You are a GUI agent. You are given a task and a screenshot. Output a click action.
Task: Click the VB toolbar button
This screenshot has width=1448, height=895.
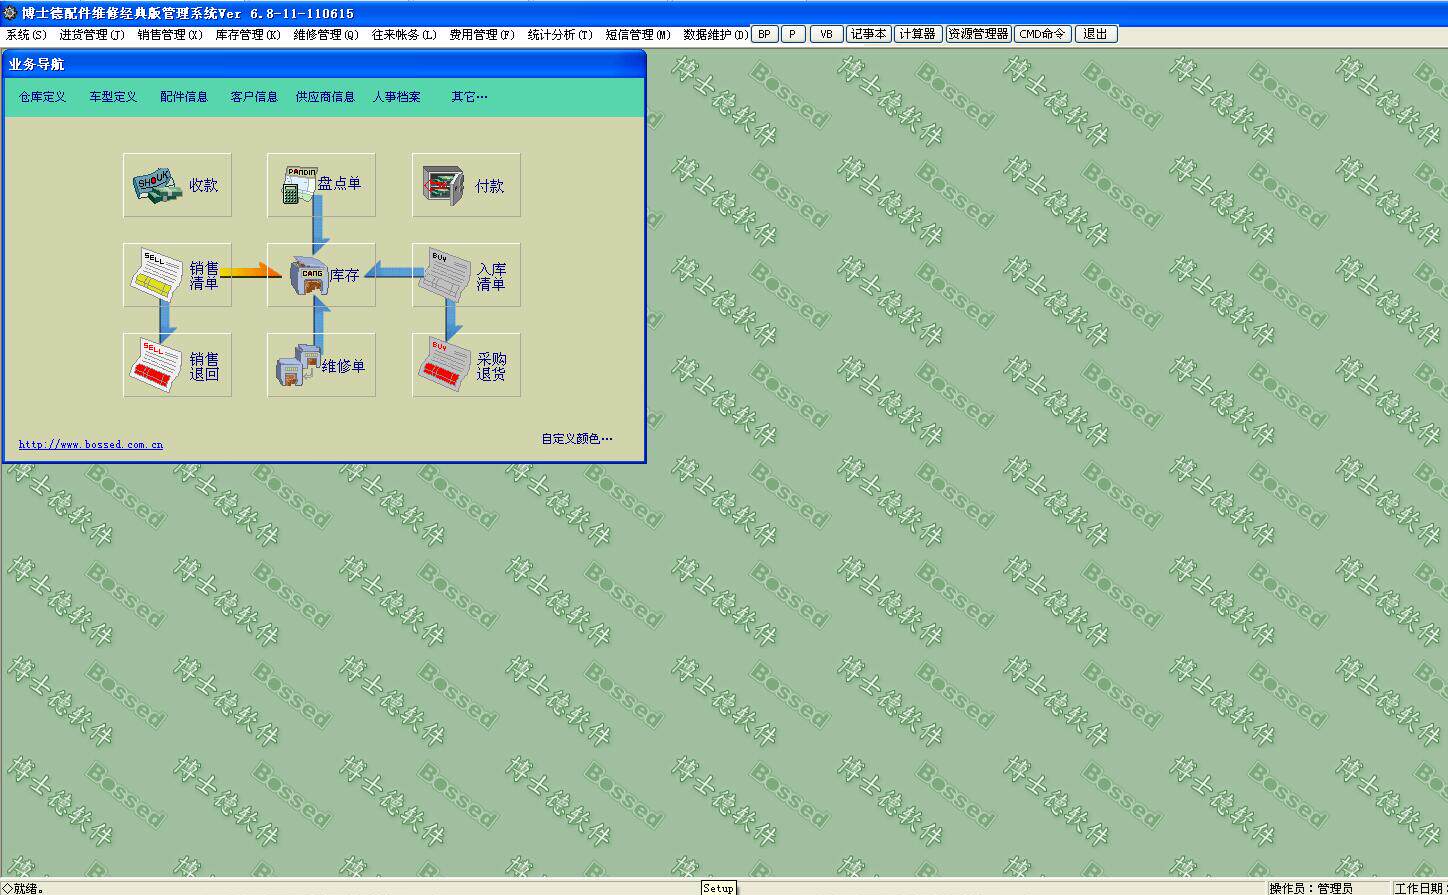(826, 34)
